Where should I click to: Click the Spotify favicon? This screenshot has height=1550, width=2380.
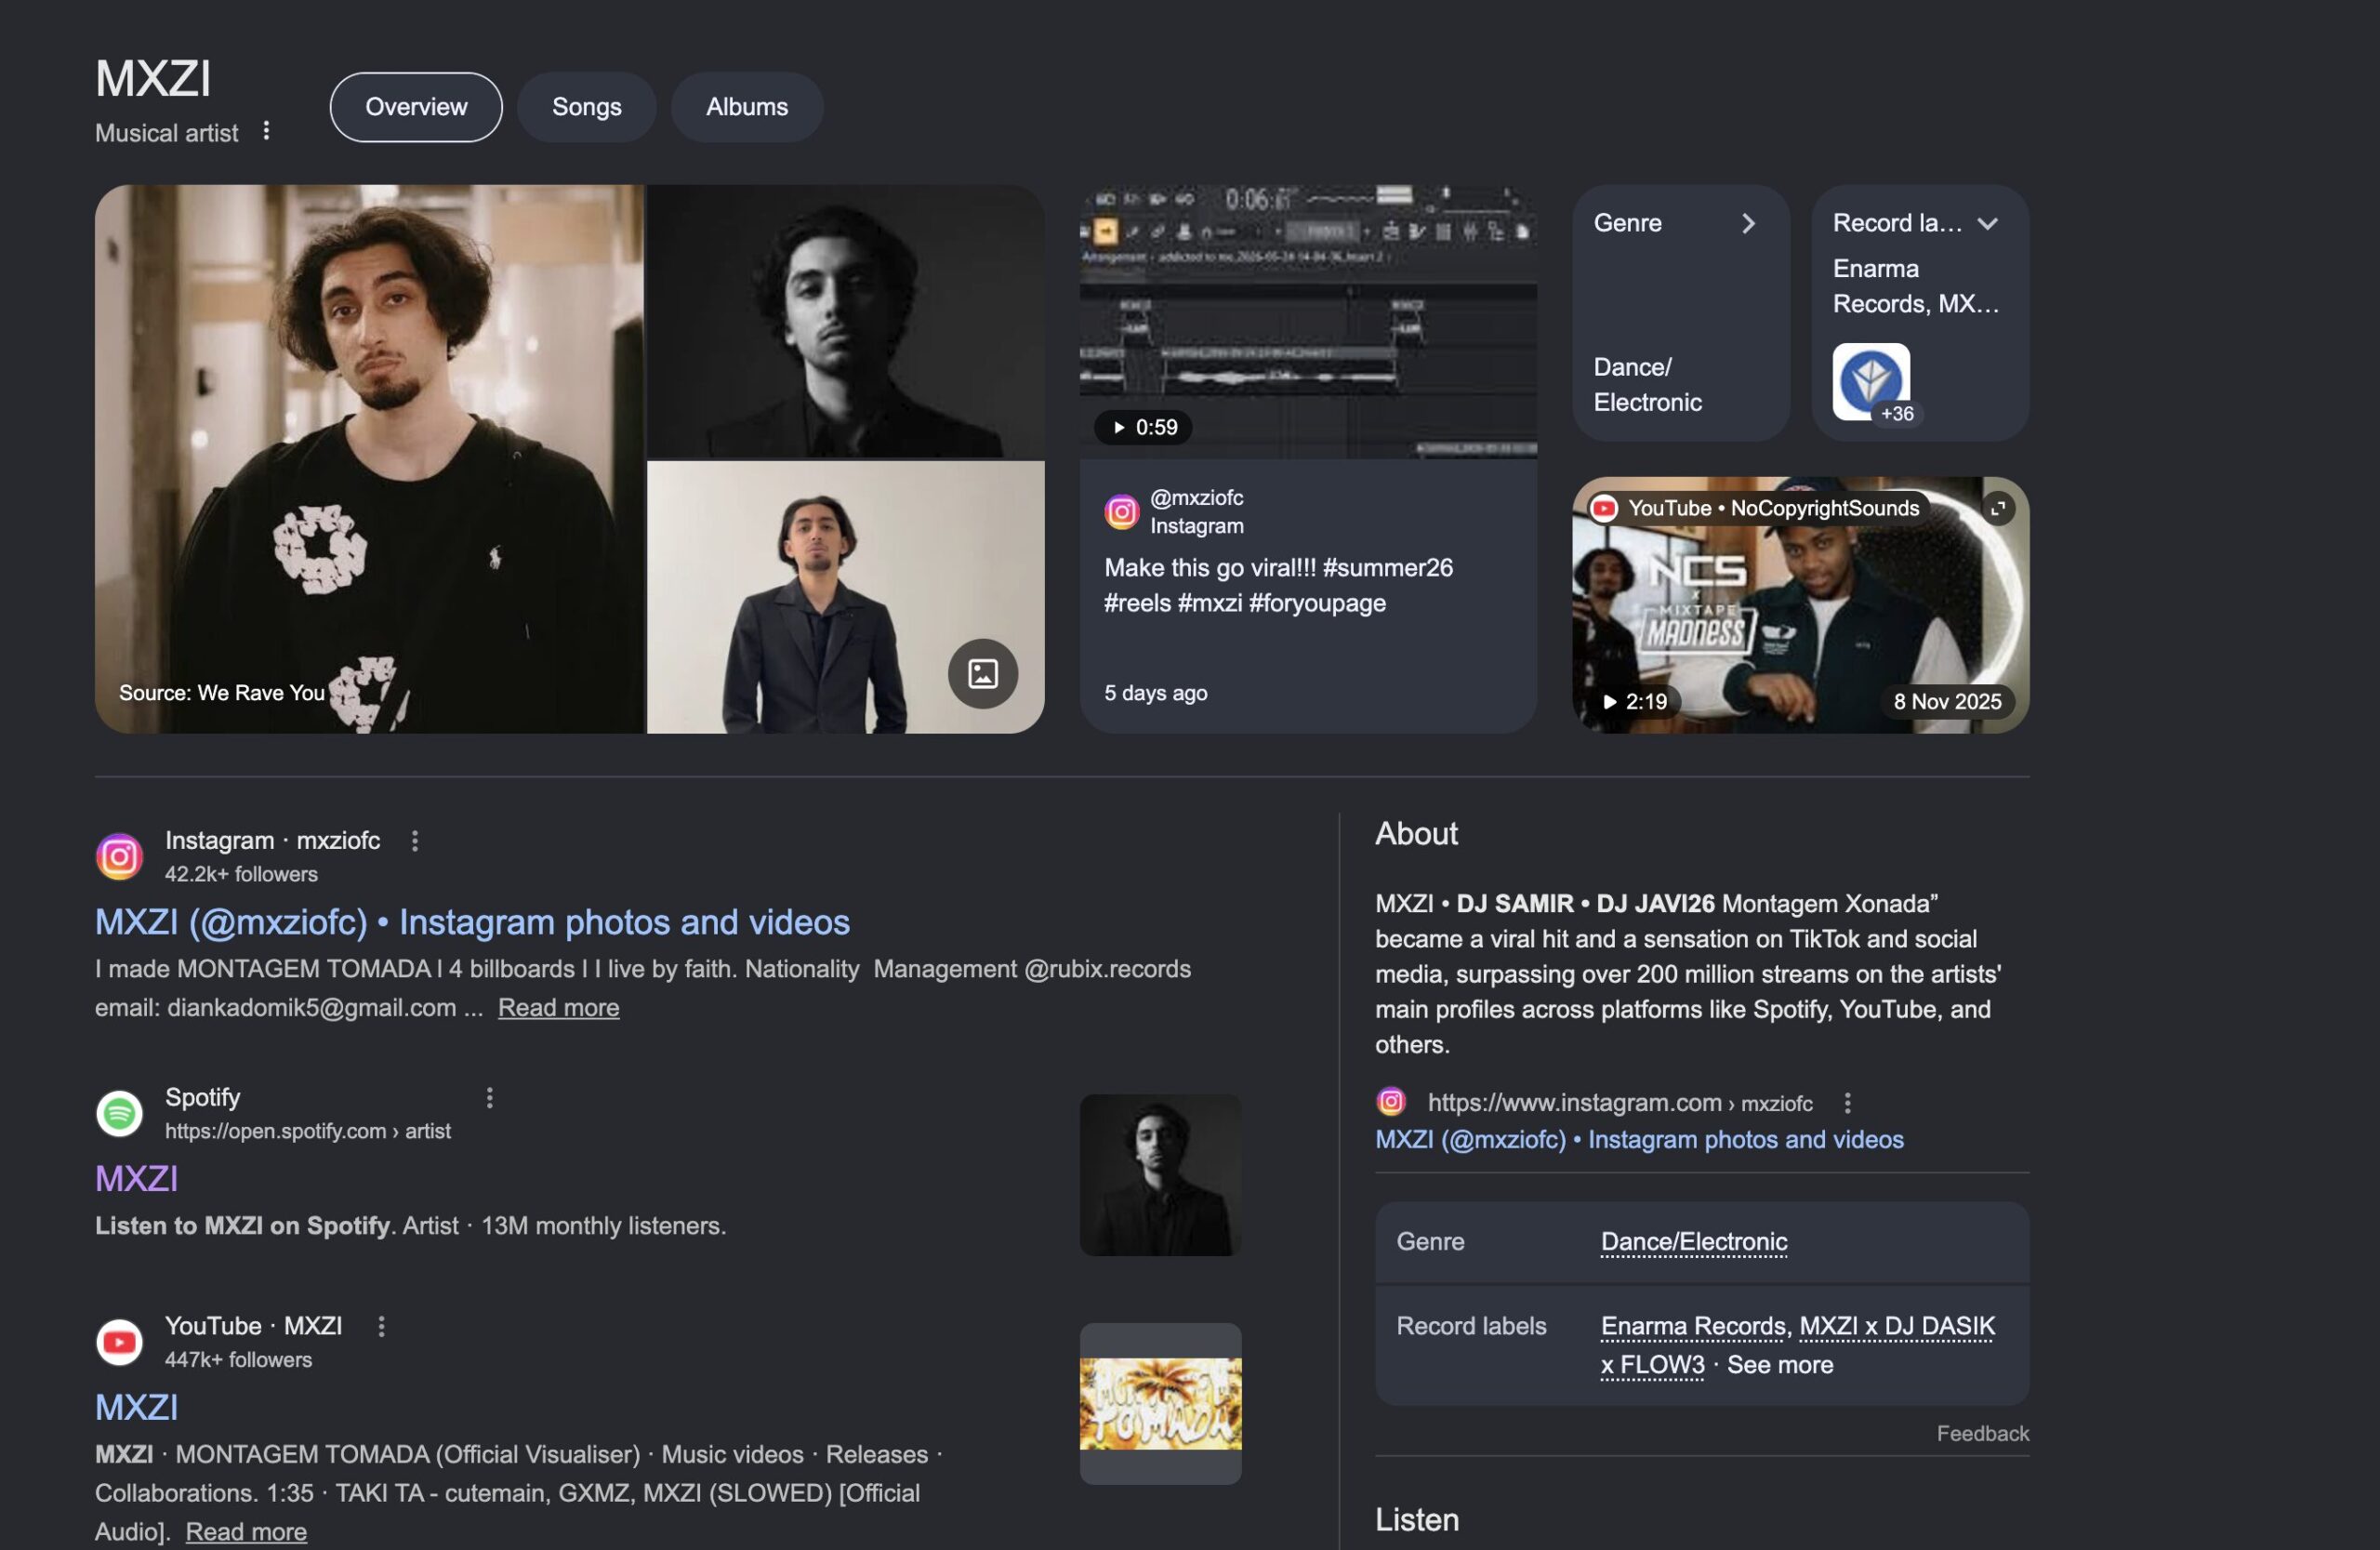pos(119,1113)
